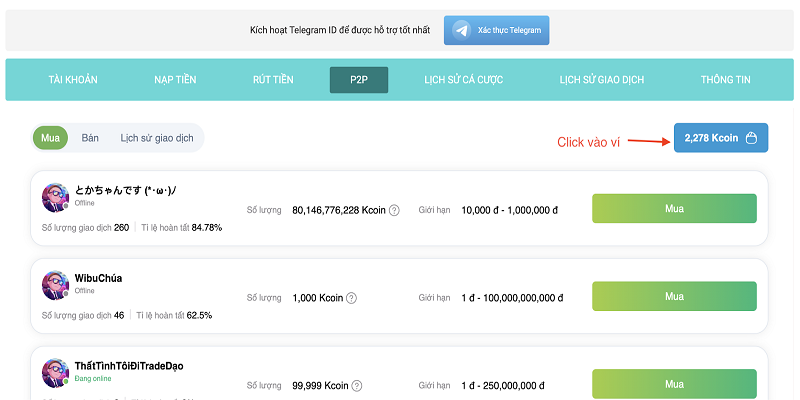Click completion rate 84.78%
This screenshot has height=400, width=800.
click(x=207, y=228)
